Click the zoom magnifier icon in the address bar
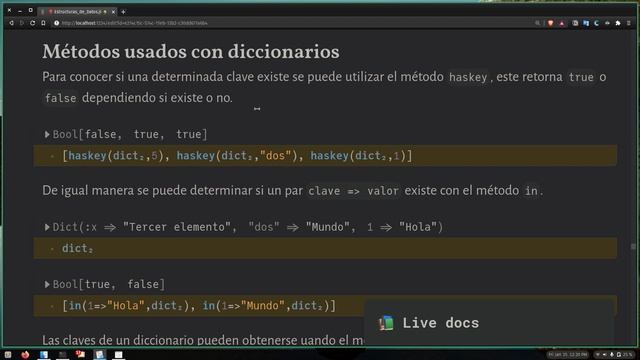 (x=538, y=23)
